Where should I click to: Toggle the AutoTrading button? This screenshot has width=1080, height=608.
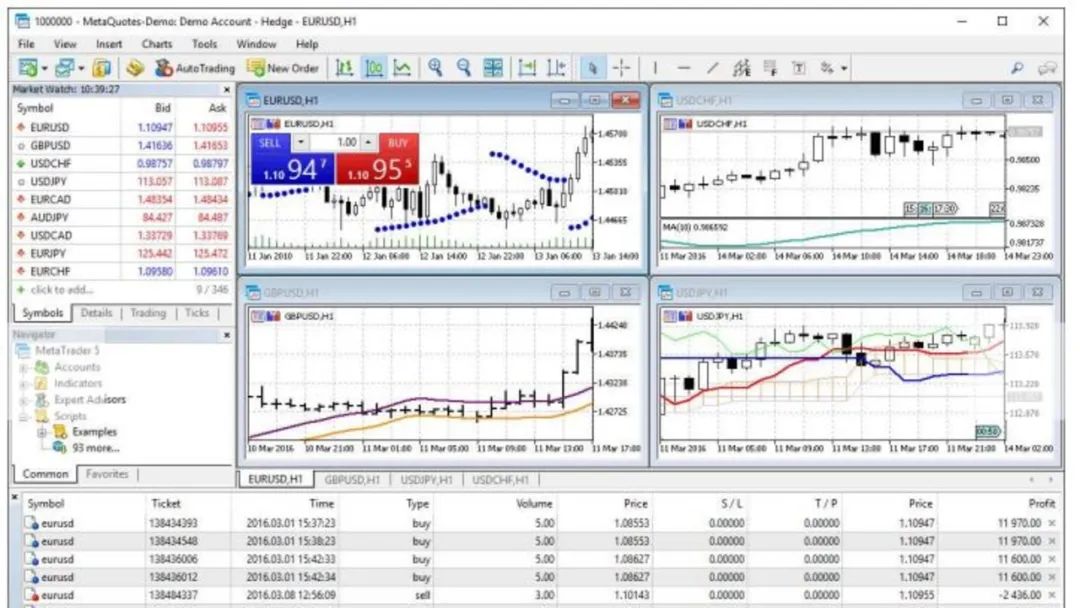click(195, 68)
